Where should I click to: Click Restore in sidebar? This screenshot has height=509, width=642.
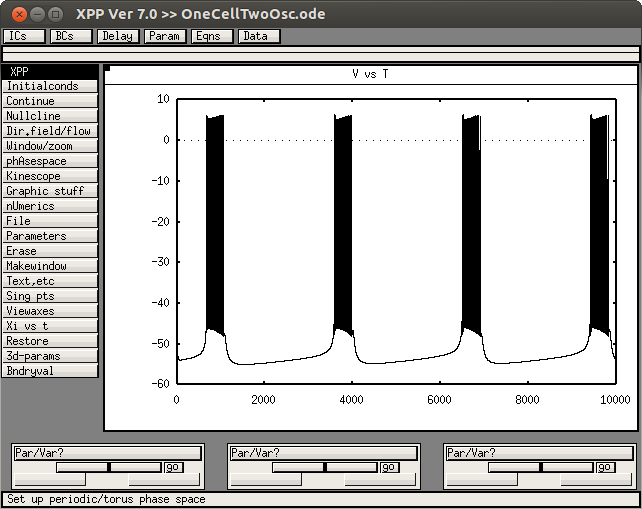(50, 341)
